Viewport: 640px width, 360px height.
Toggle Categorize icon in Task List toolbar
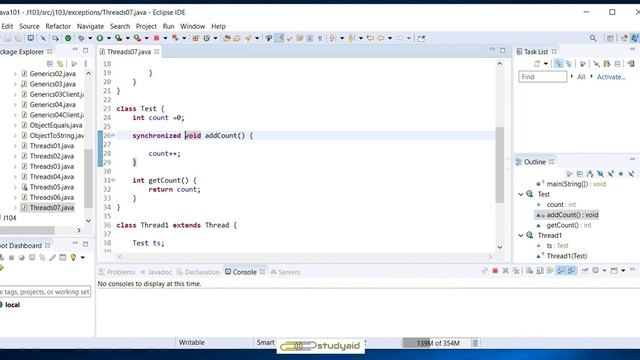[558, 64]
